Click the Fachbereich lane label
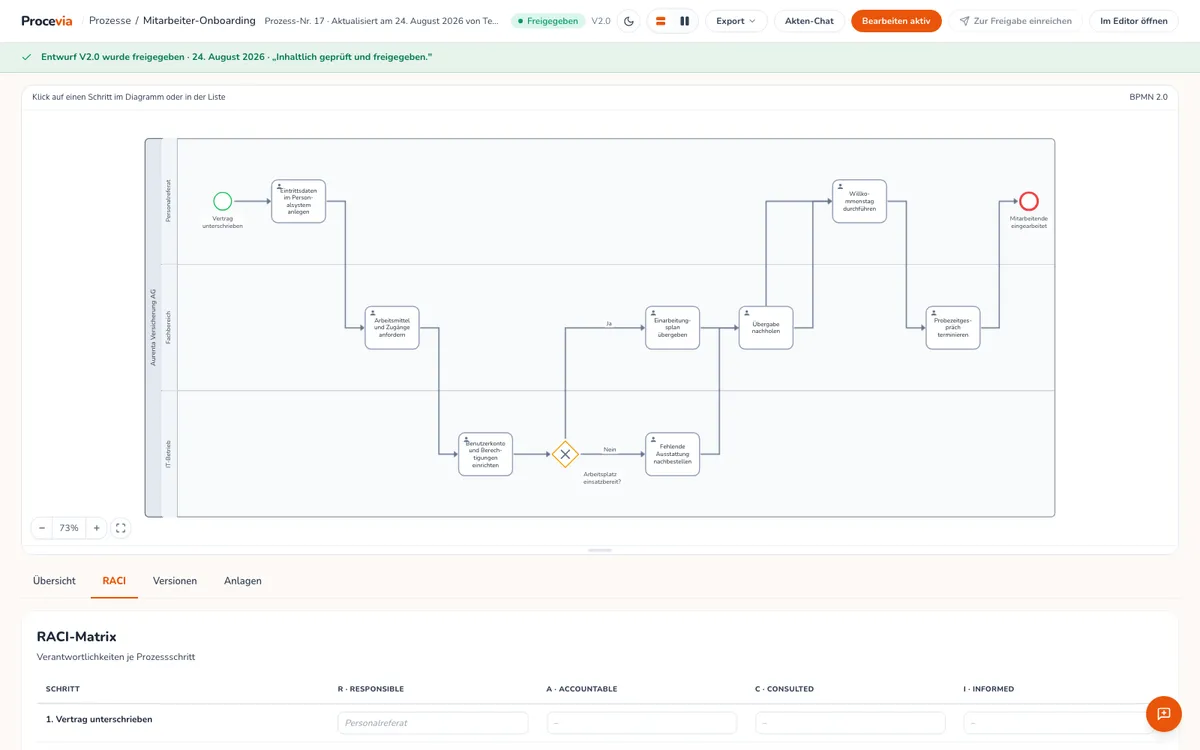 tap(169, 327)
